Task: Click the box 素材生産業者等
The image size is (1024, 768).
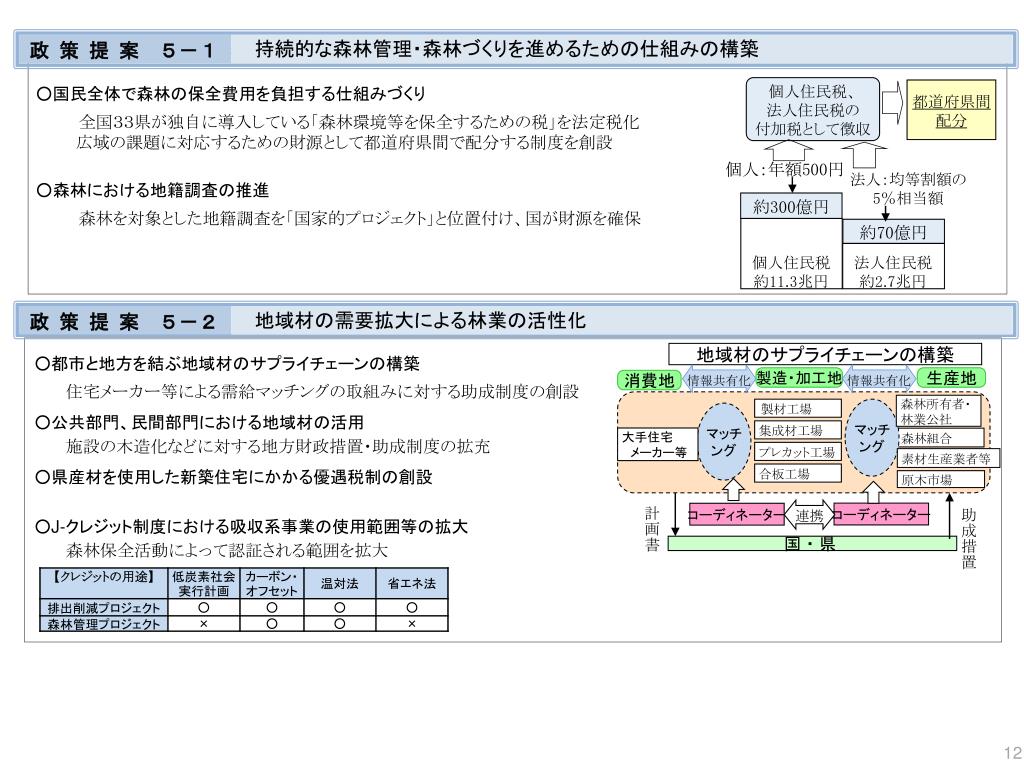Action: click(949, 458)
